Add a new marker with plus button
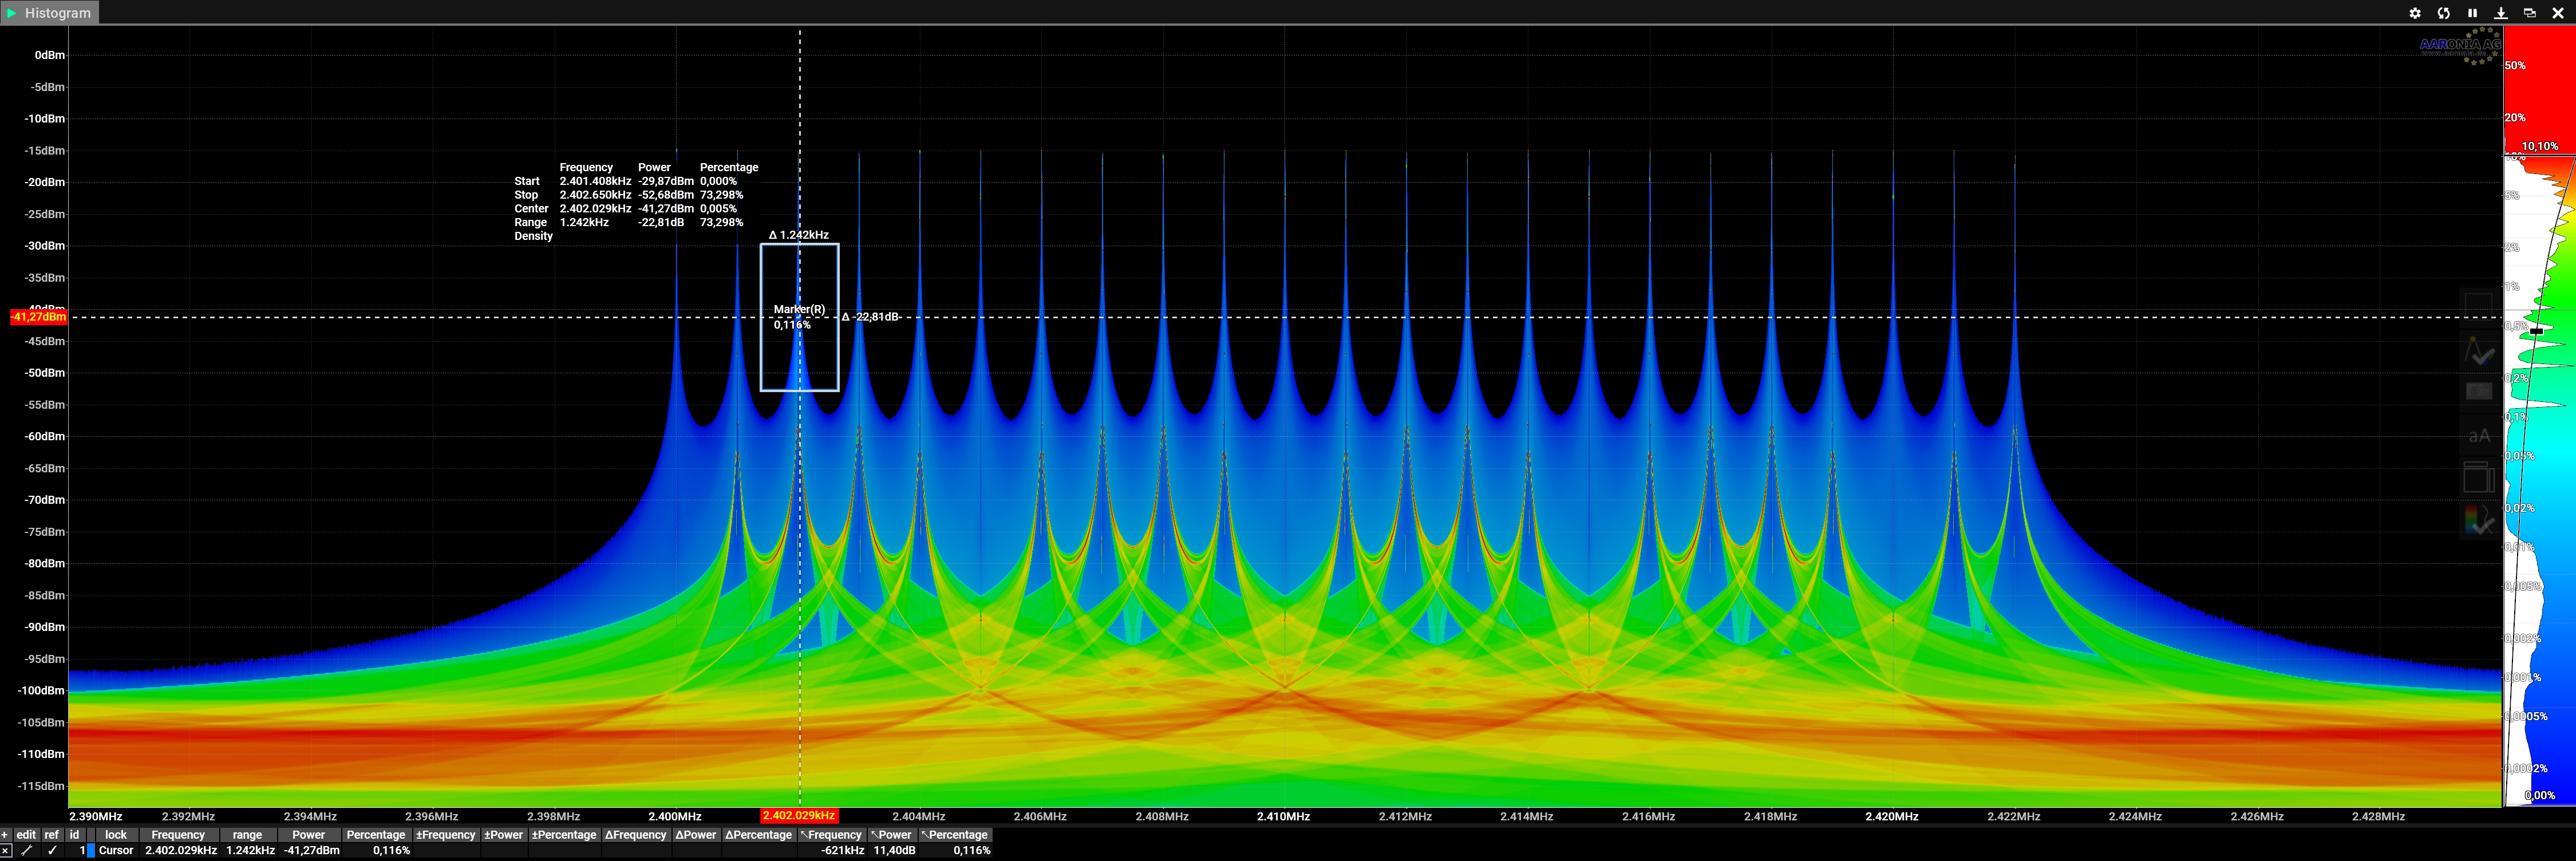Image resolution: width=2576 pixels, height=861 pixels. tap(5, 835)
